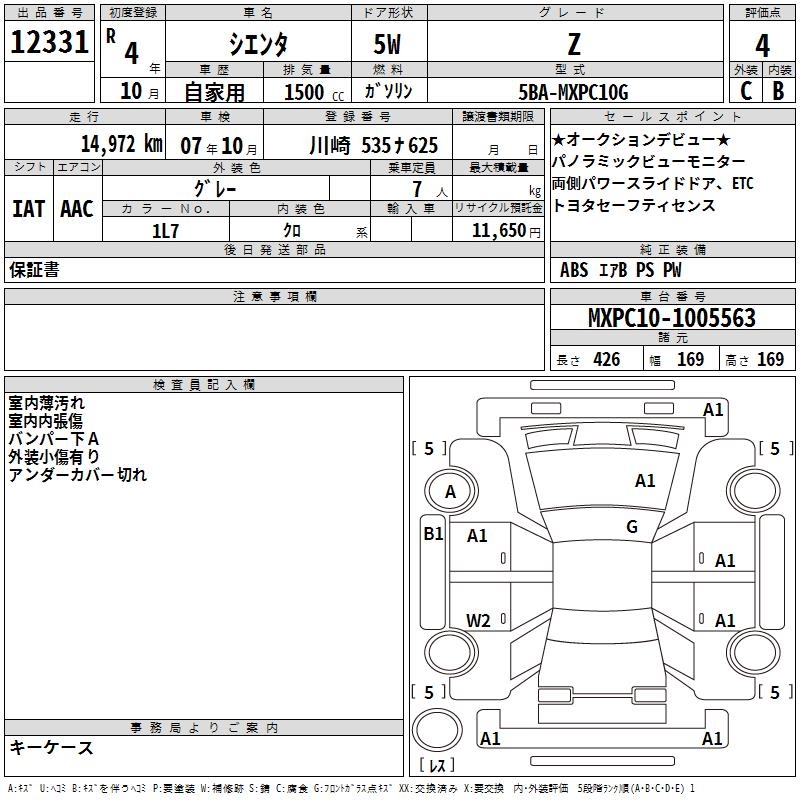
Task: Click rear-right wheel icon
Action: point(754,653)
